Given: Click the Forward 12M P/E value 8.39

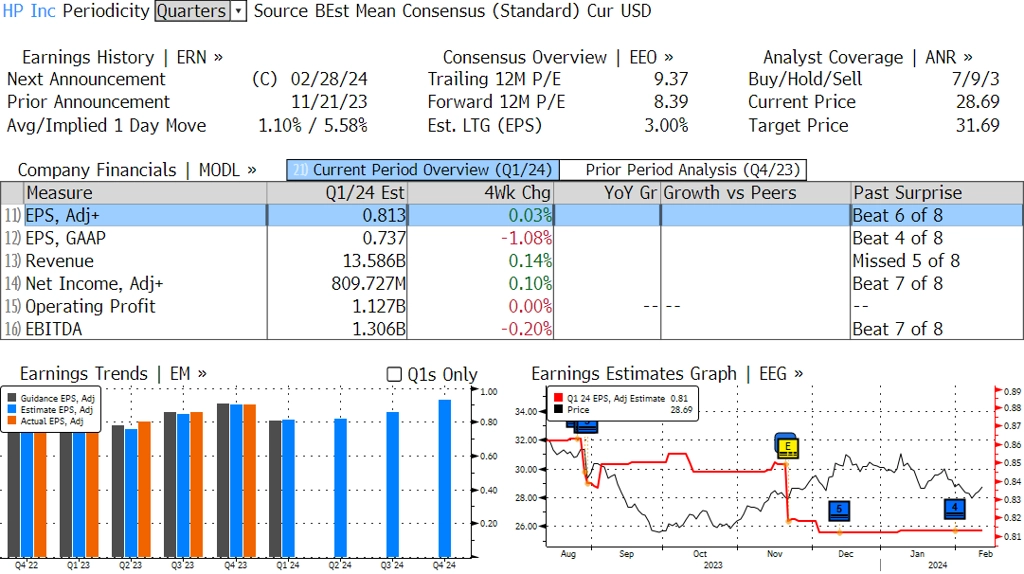Looking at the screenshot, I should [671, 102].
